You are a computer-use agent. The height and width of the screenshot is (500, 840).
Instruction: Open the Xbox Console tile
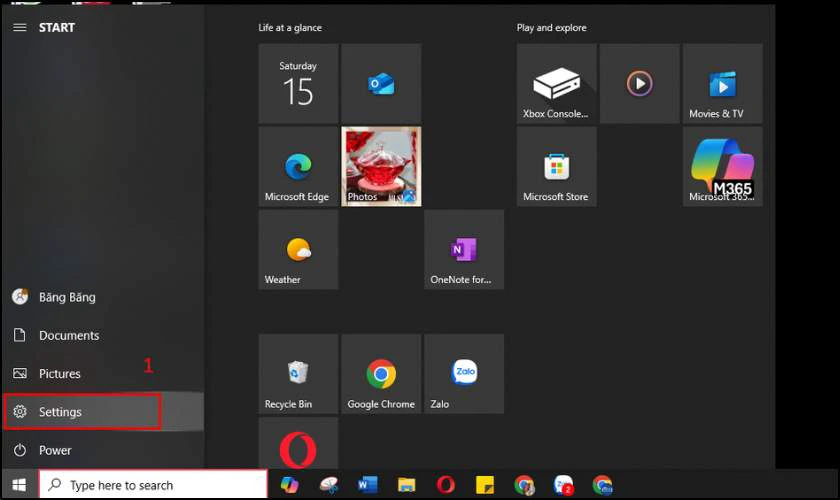[x=557, y=84]
